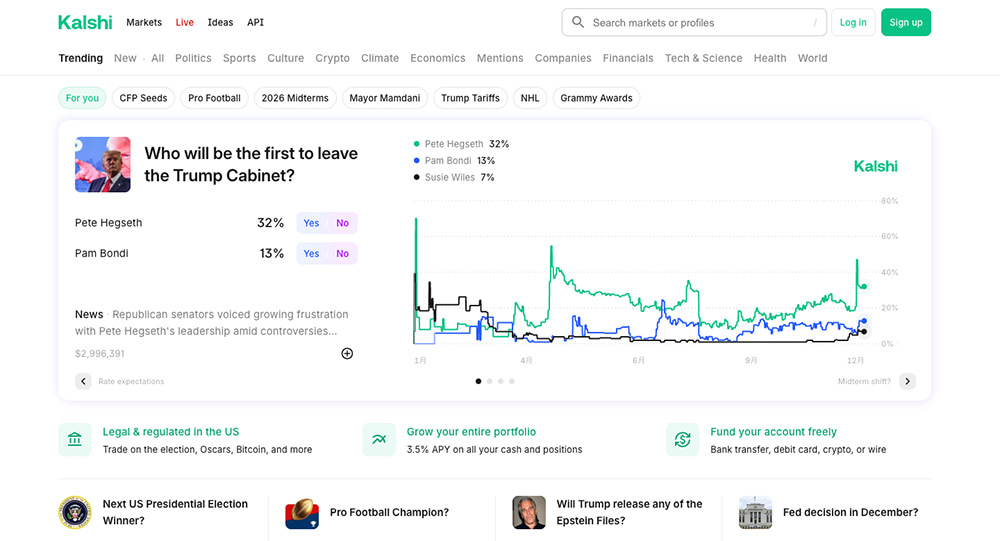Switch to Mentions category
Screen dimensions: 1000x541
point(500,58)
